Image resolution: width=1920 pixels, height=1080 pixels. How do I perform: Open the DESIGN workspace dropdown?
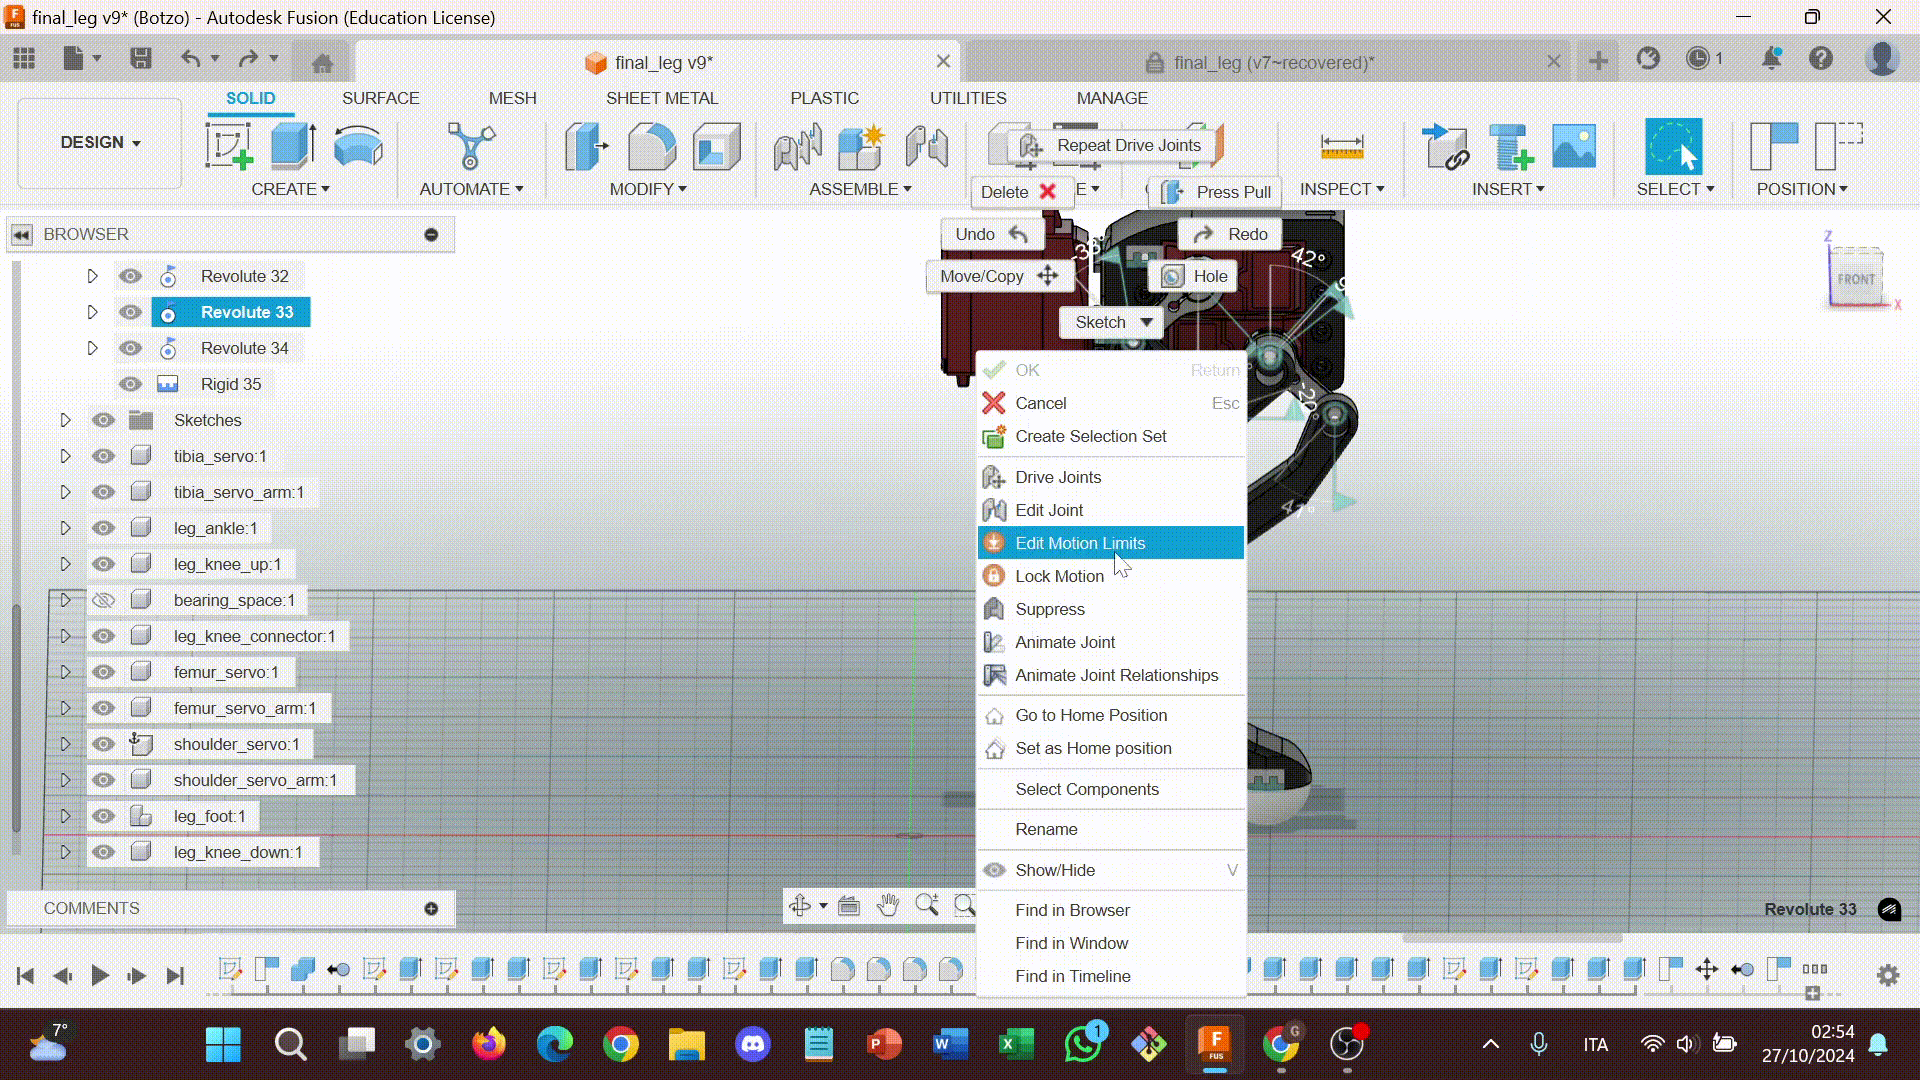[x=100, y=142]
